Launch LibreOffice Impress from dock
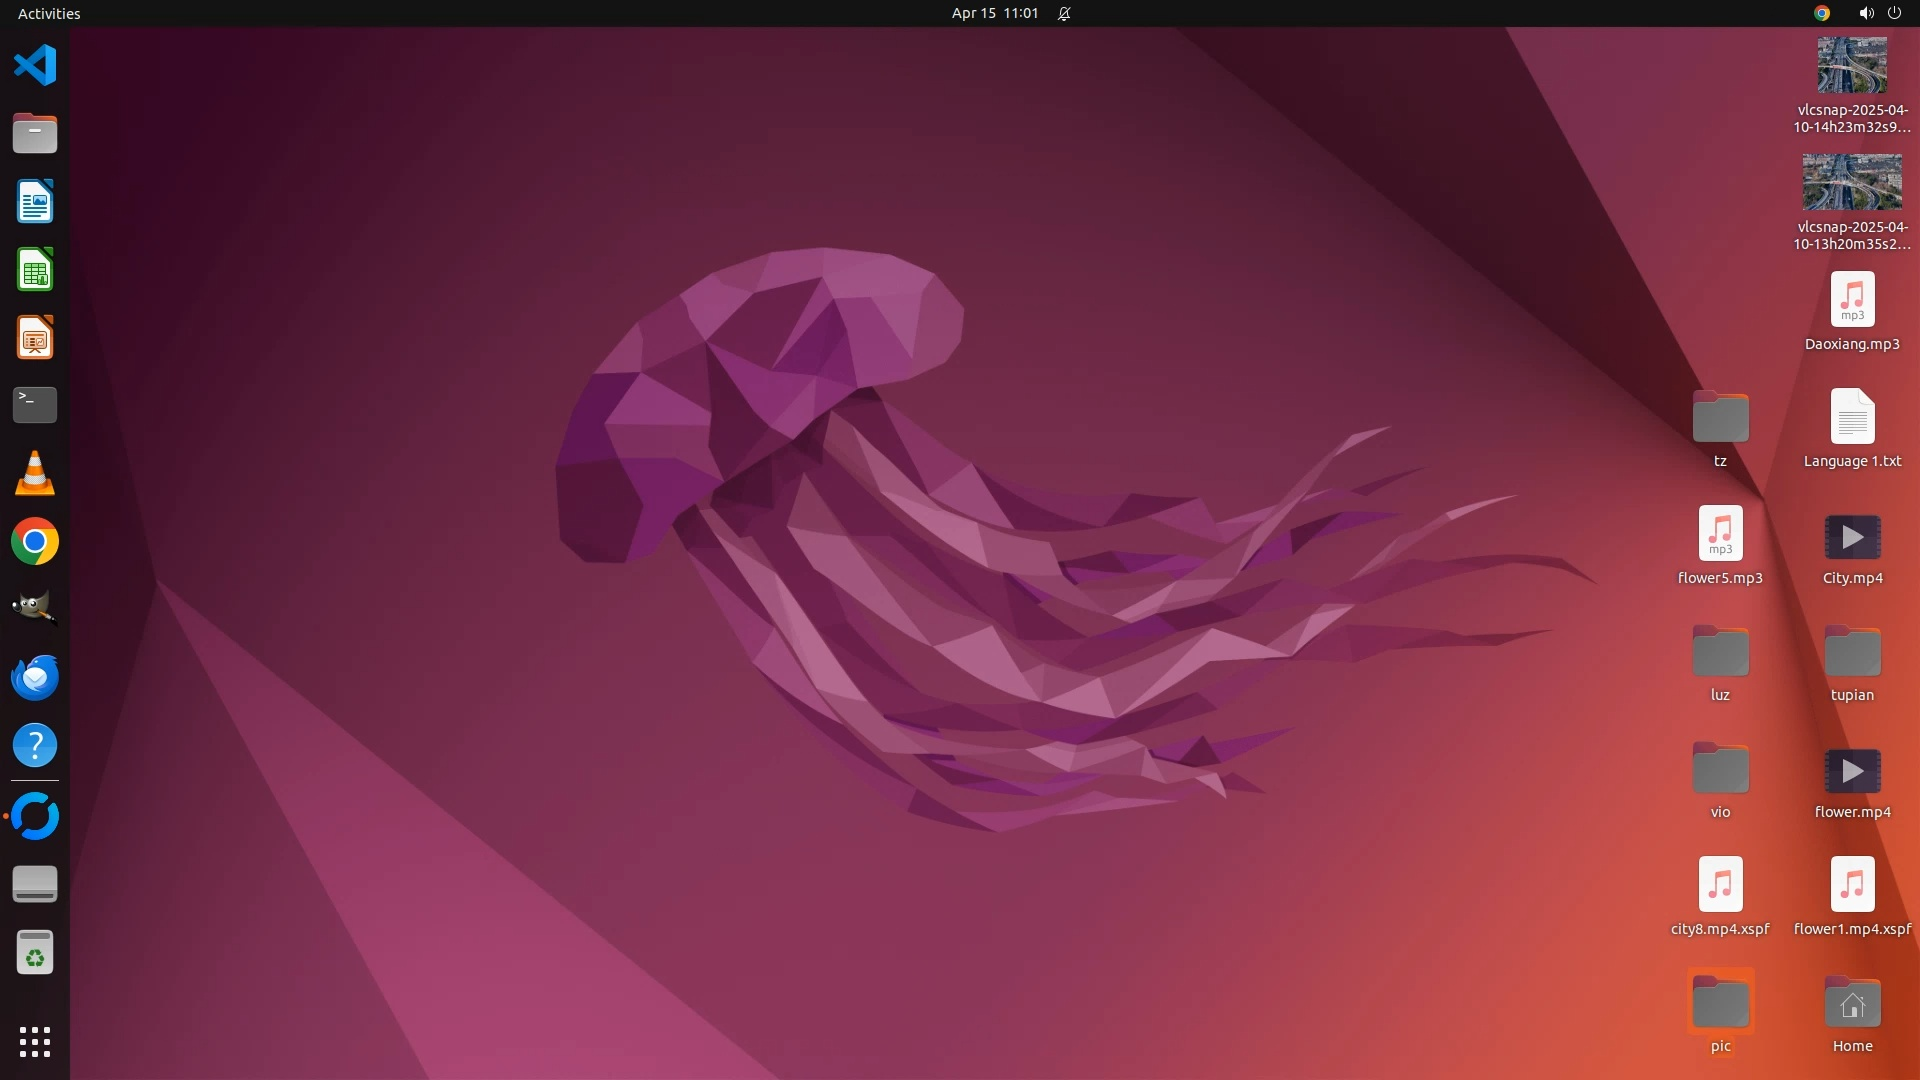 coord(35,338)
